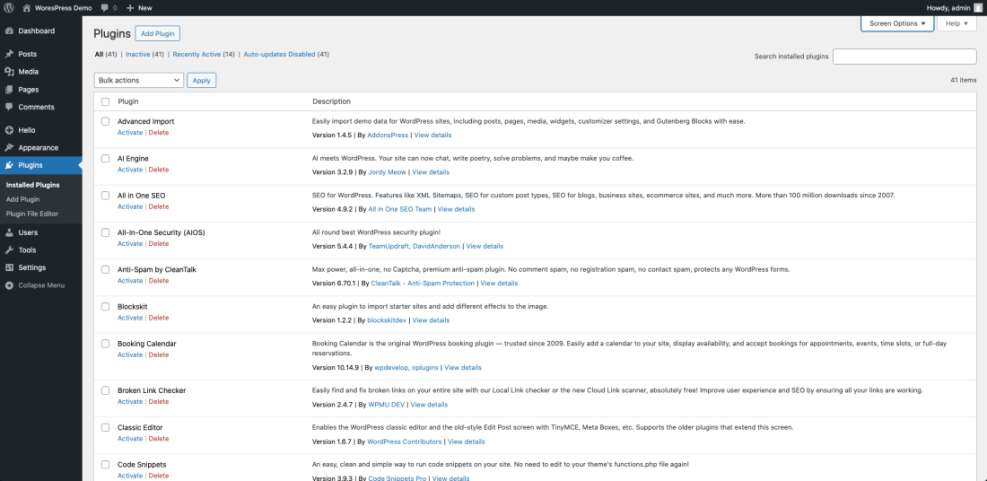Click the "Version 1.4.5" text

coord(332,135)
